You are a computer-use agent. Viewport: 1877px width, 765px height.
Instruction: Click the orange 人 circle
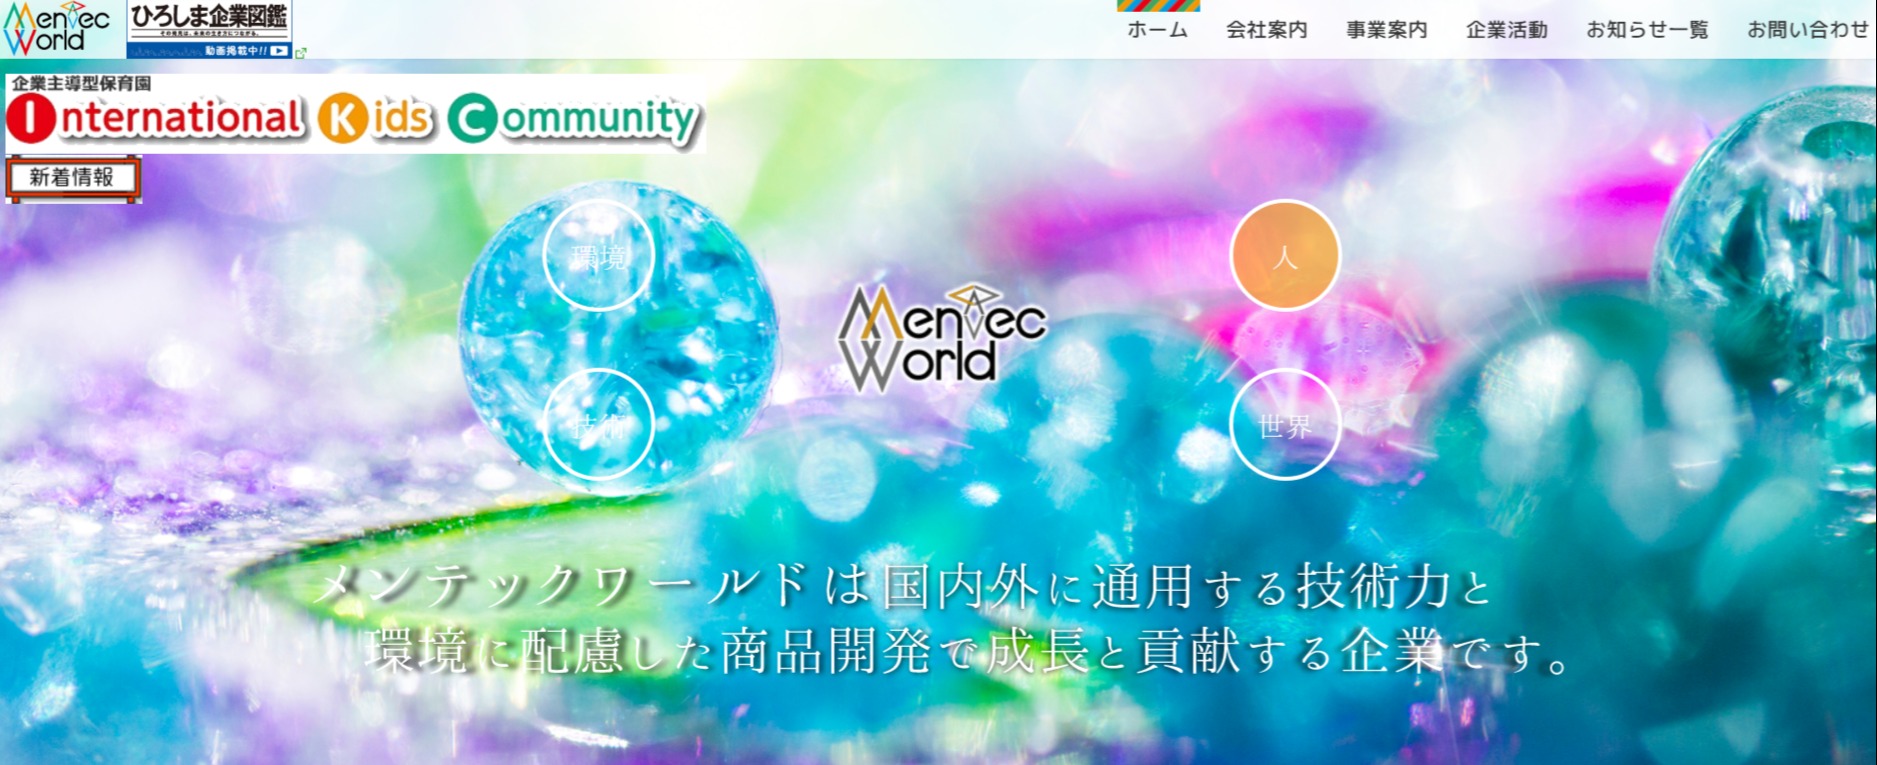click(x=1284, y=256)
